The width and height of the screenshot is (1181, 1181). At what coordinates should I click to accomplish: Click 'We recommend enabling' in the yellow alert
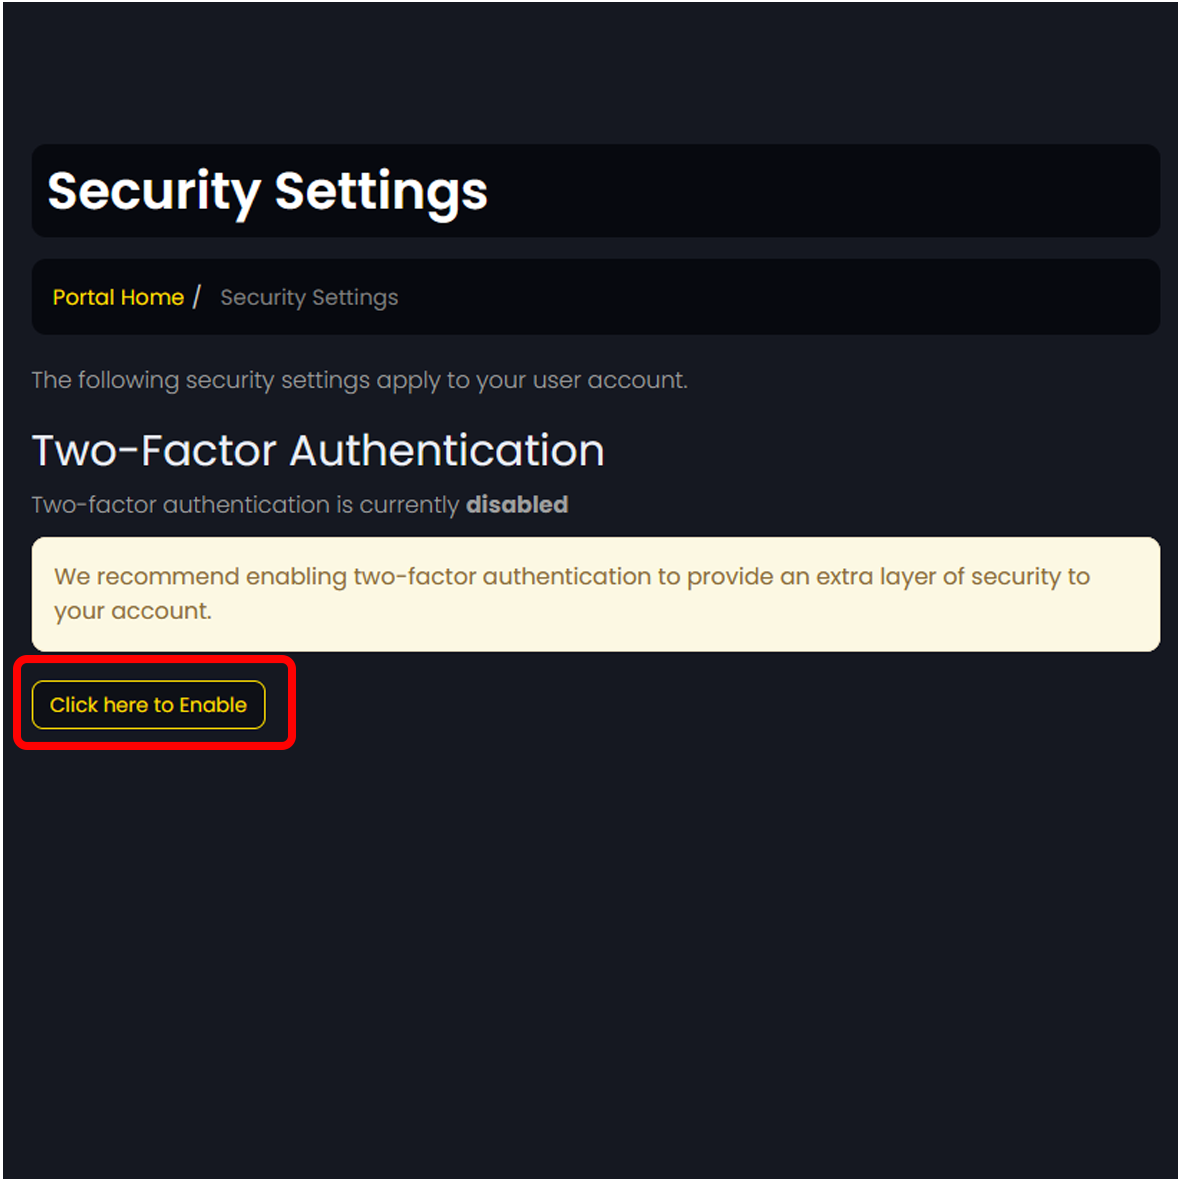coord(200,577)
